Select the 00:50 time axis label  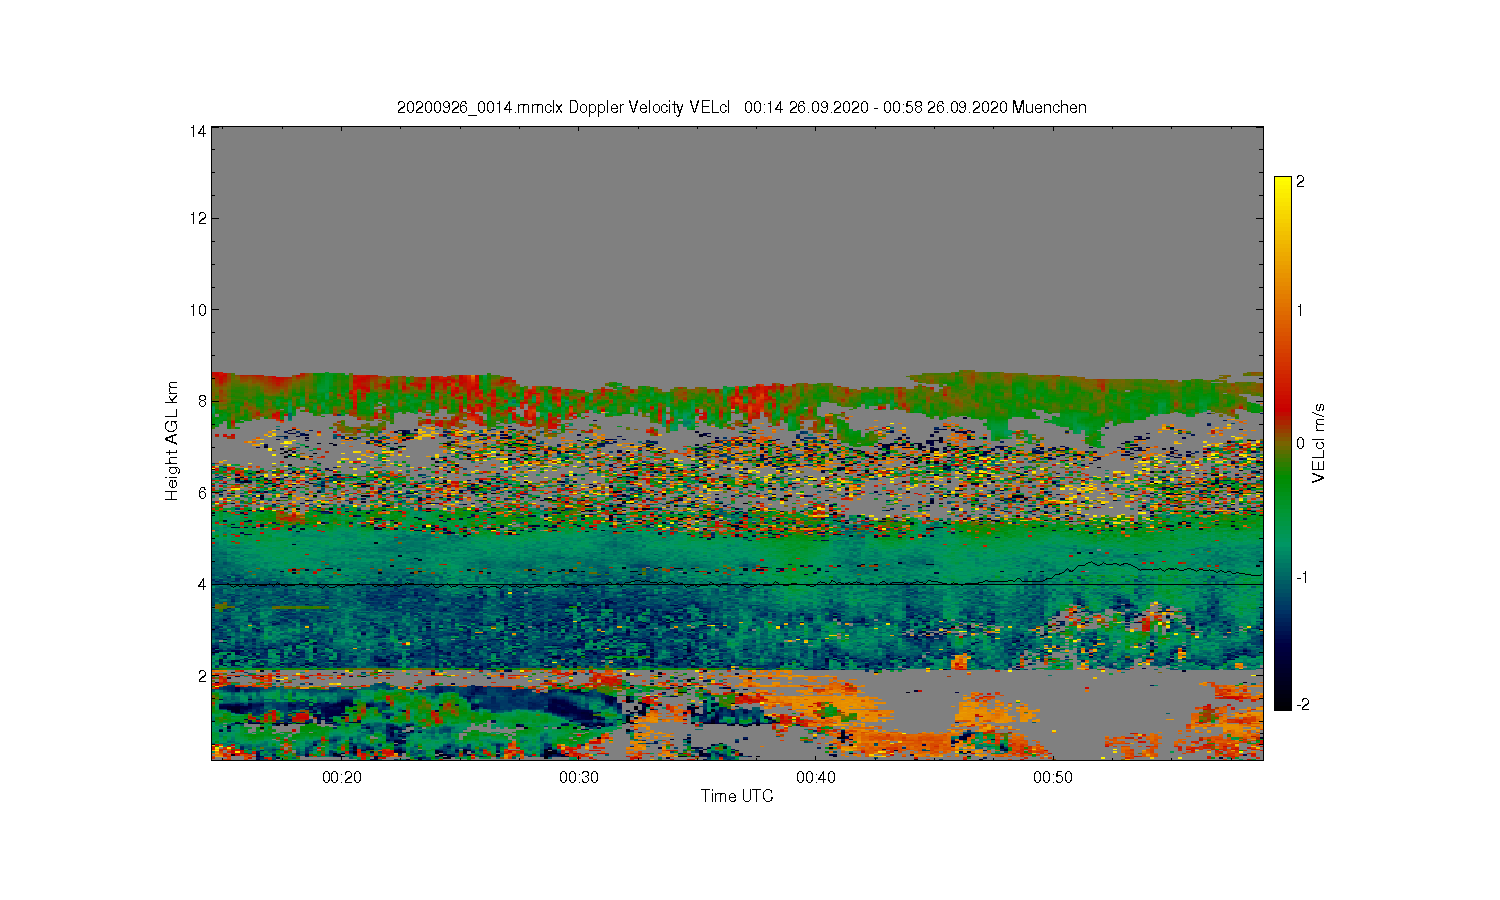(1052, 777)
